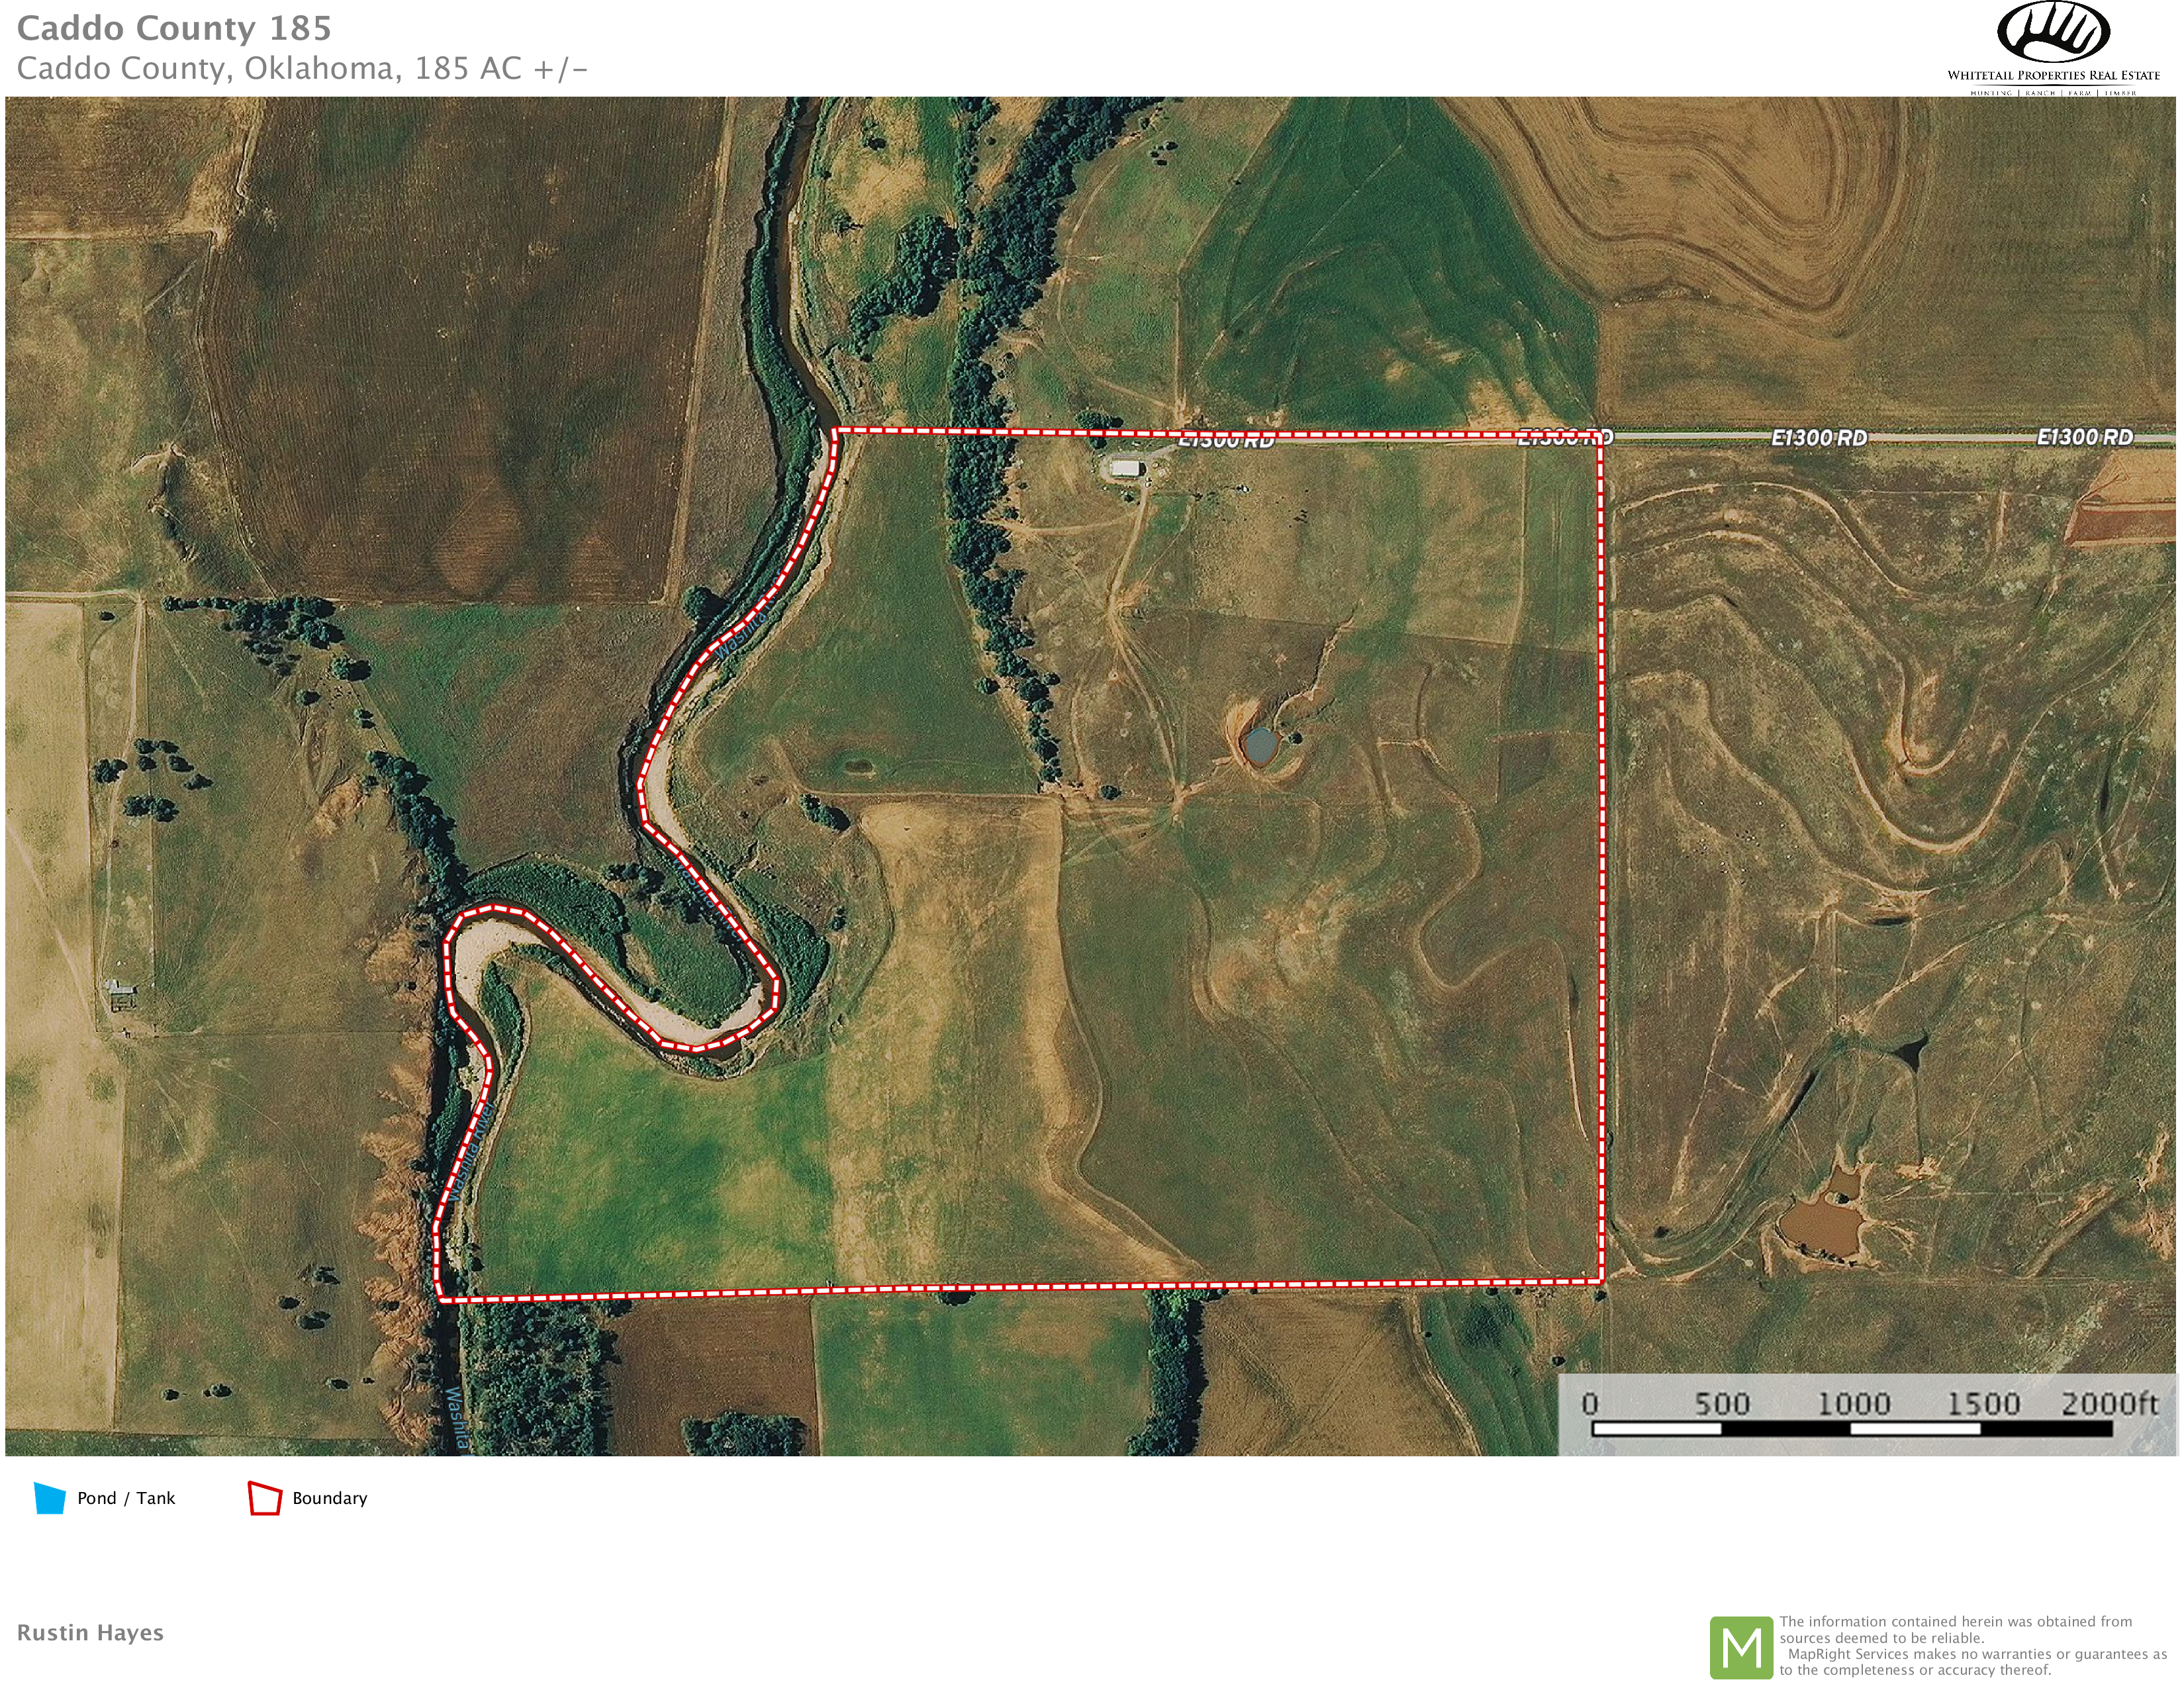Click the subtitle Caddo County, Oklahoma, 185 AC

pyautogui.click(x=302, y=68)
